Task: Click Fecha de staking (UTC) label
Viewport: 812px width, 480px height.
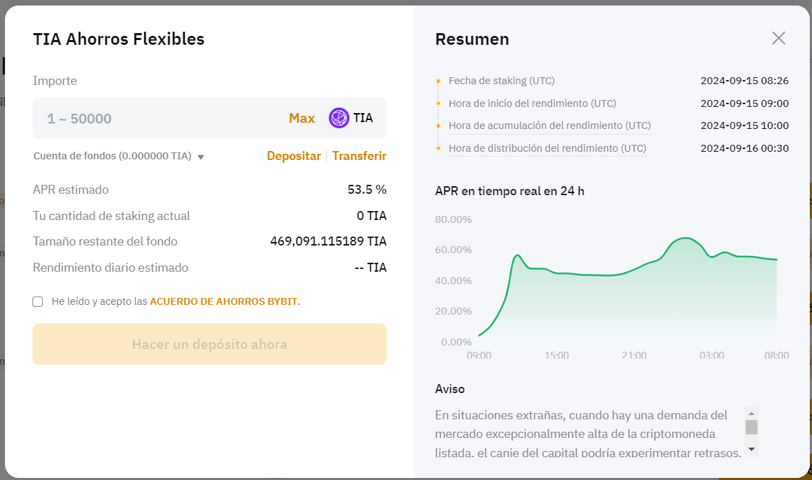Action: (501, 81)
